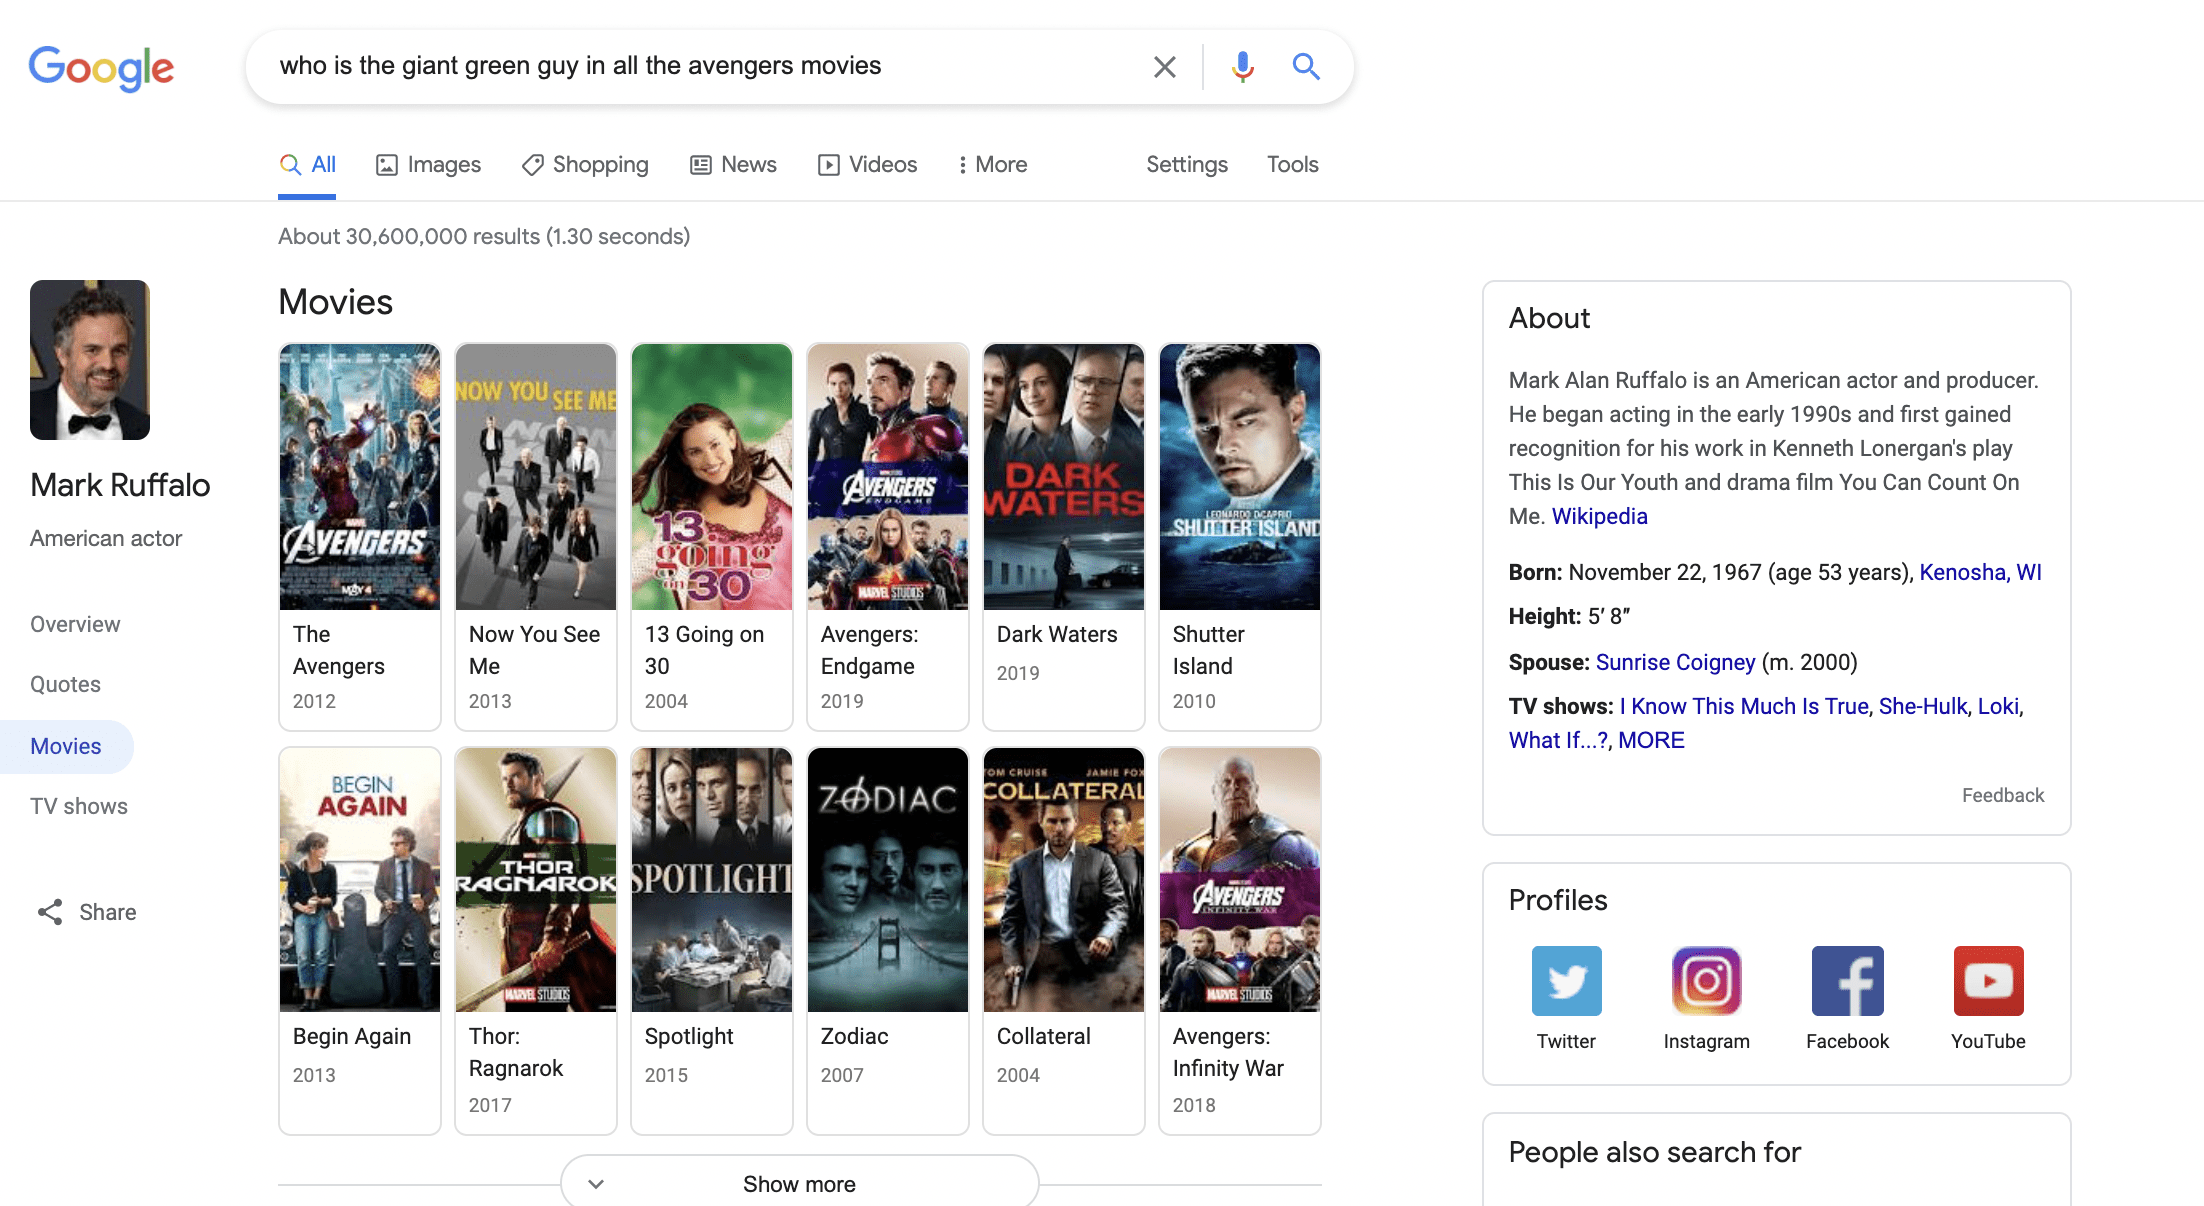The width and height of the screenshot is (2204, 1206).
Task: Switch to the Images tab
Action: point(428,165)
